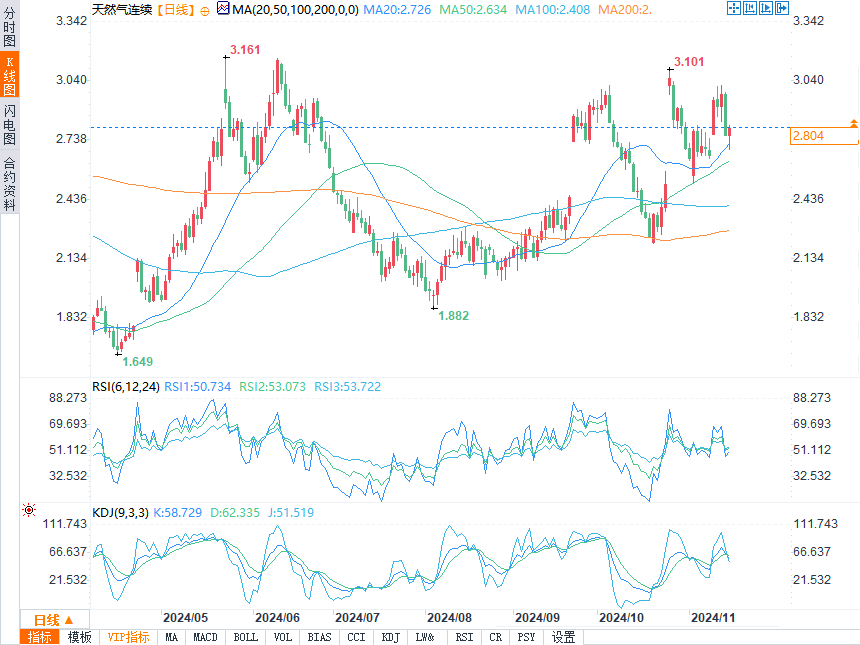Click the MA20:2.726 legend value
Screen dimensions: 860x645
[x=397, y=10]
